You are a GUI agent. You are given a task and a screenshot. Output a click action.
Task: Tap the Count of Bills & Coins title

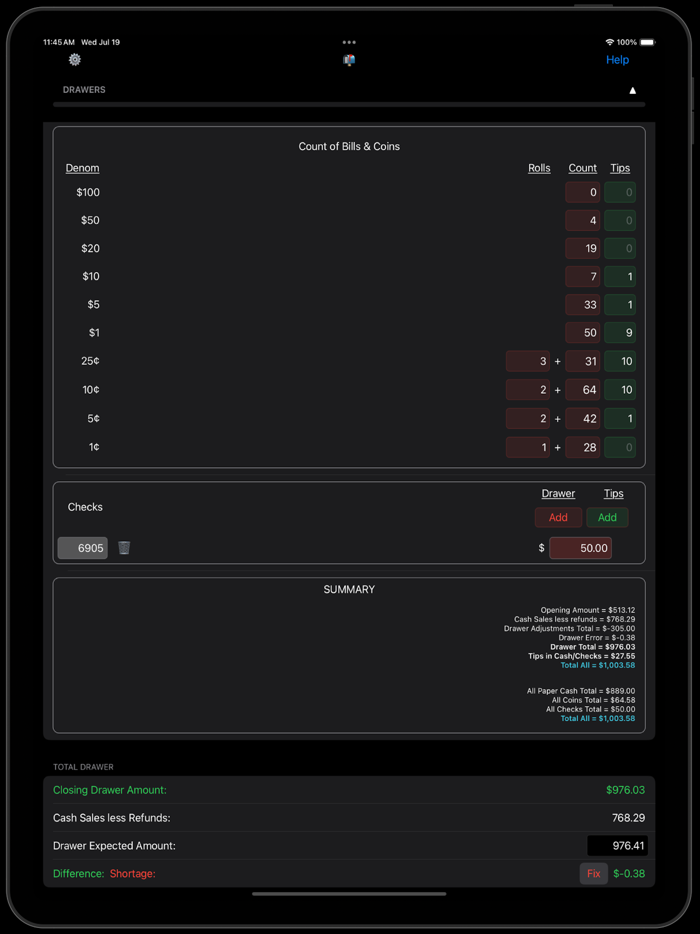(349, 147)
